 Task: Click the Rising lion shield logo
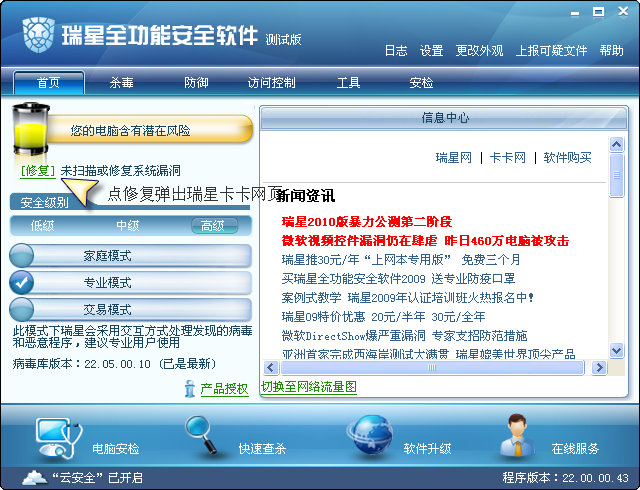(38, 35)
